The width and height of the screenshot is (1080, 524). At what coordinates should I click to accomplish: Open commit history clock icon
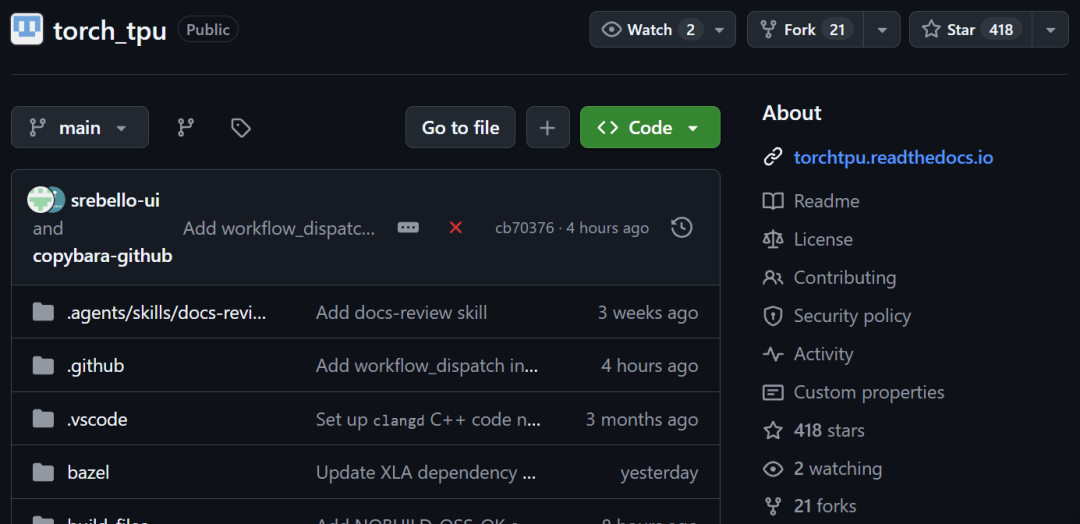[x=682, y=227]
